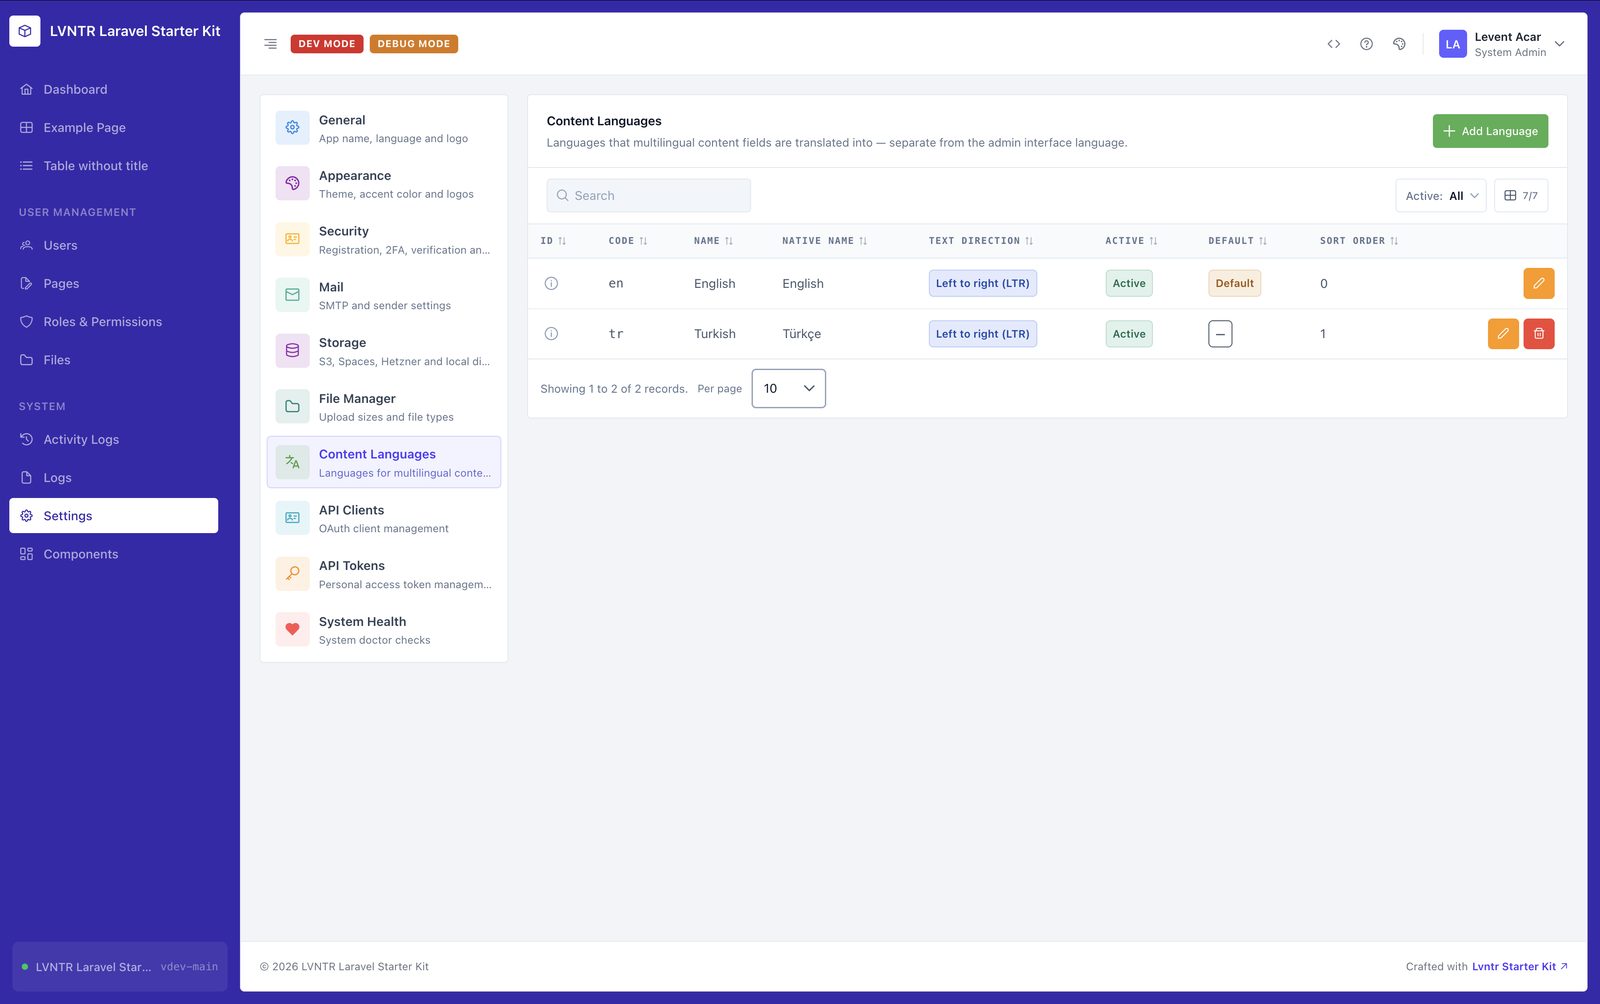Follow the Lvntr Starter Kit link

(1519, 967)
